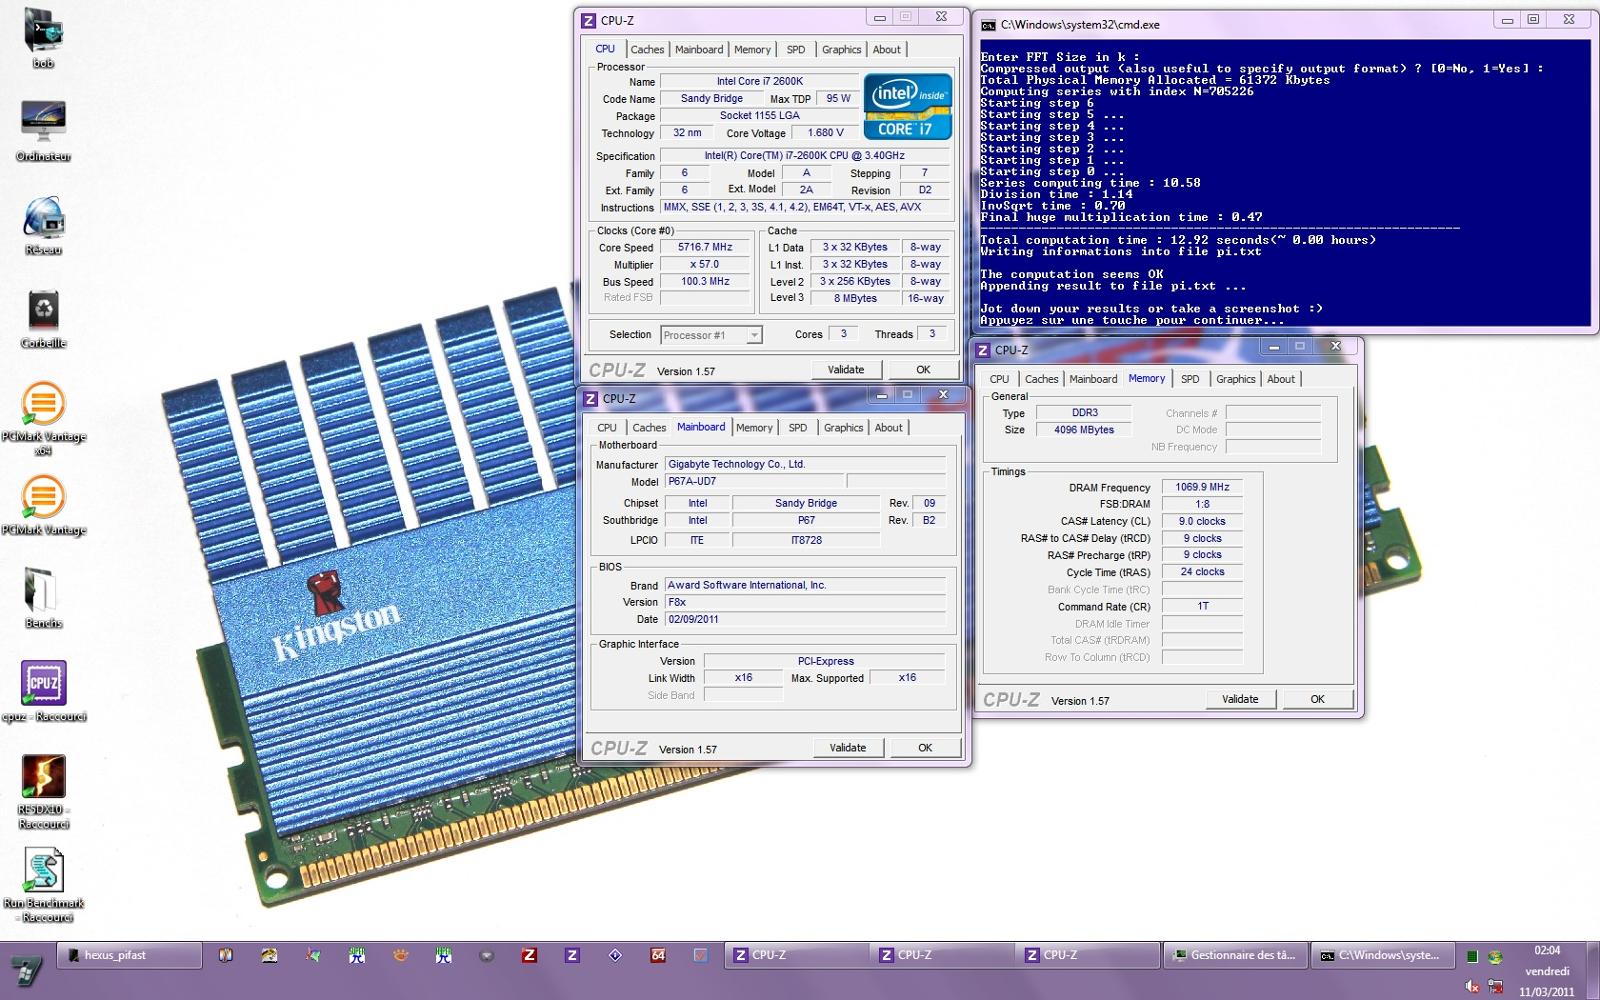Click the Core Voltage value 1.680 V
1600x1000 pixels.
(825, 133)
